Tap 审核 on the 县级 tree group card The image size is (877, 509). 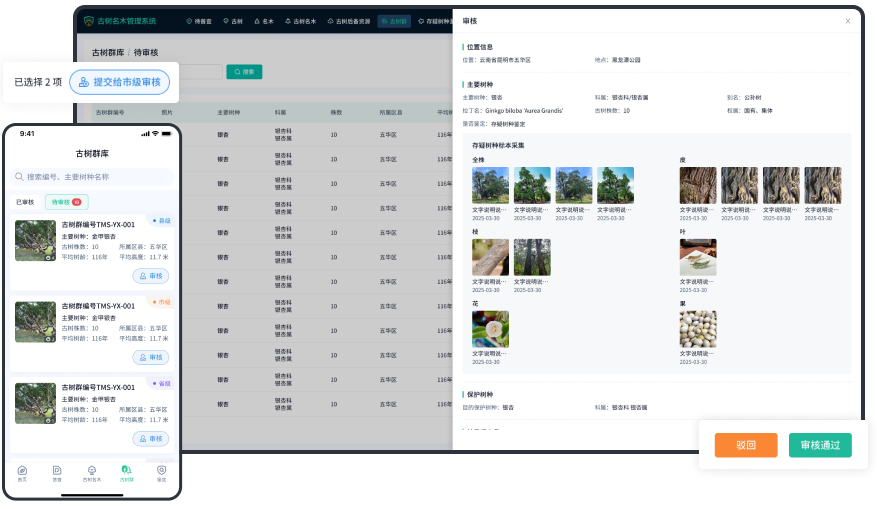click(150, 276)
